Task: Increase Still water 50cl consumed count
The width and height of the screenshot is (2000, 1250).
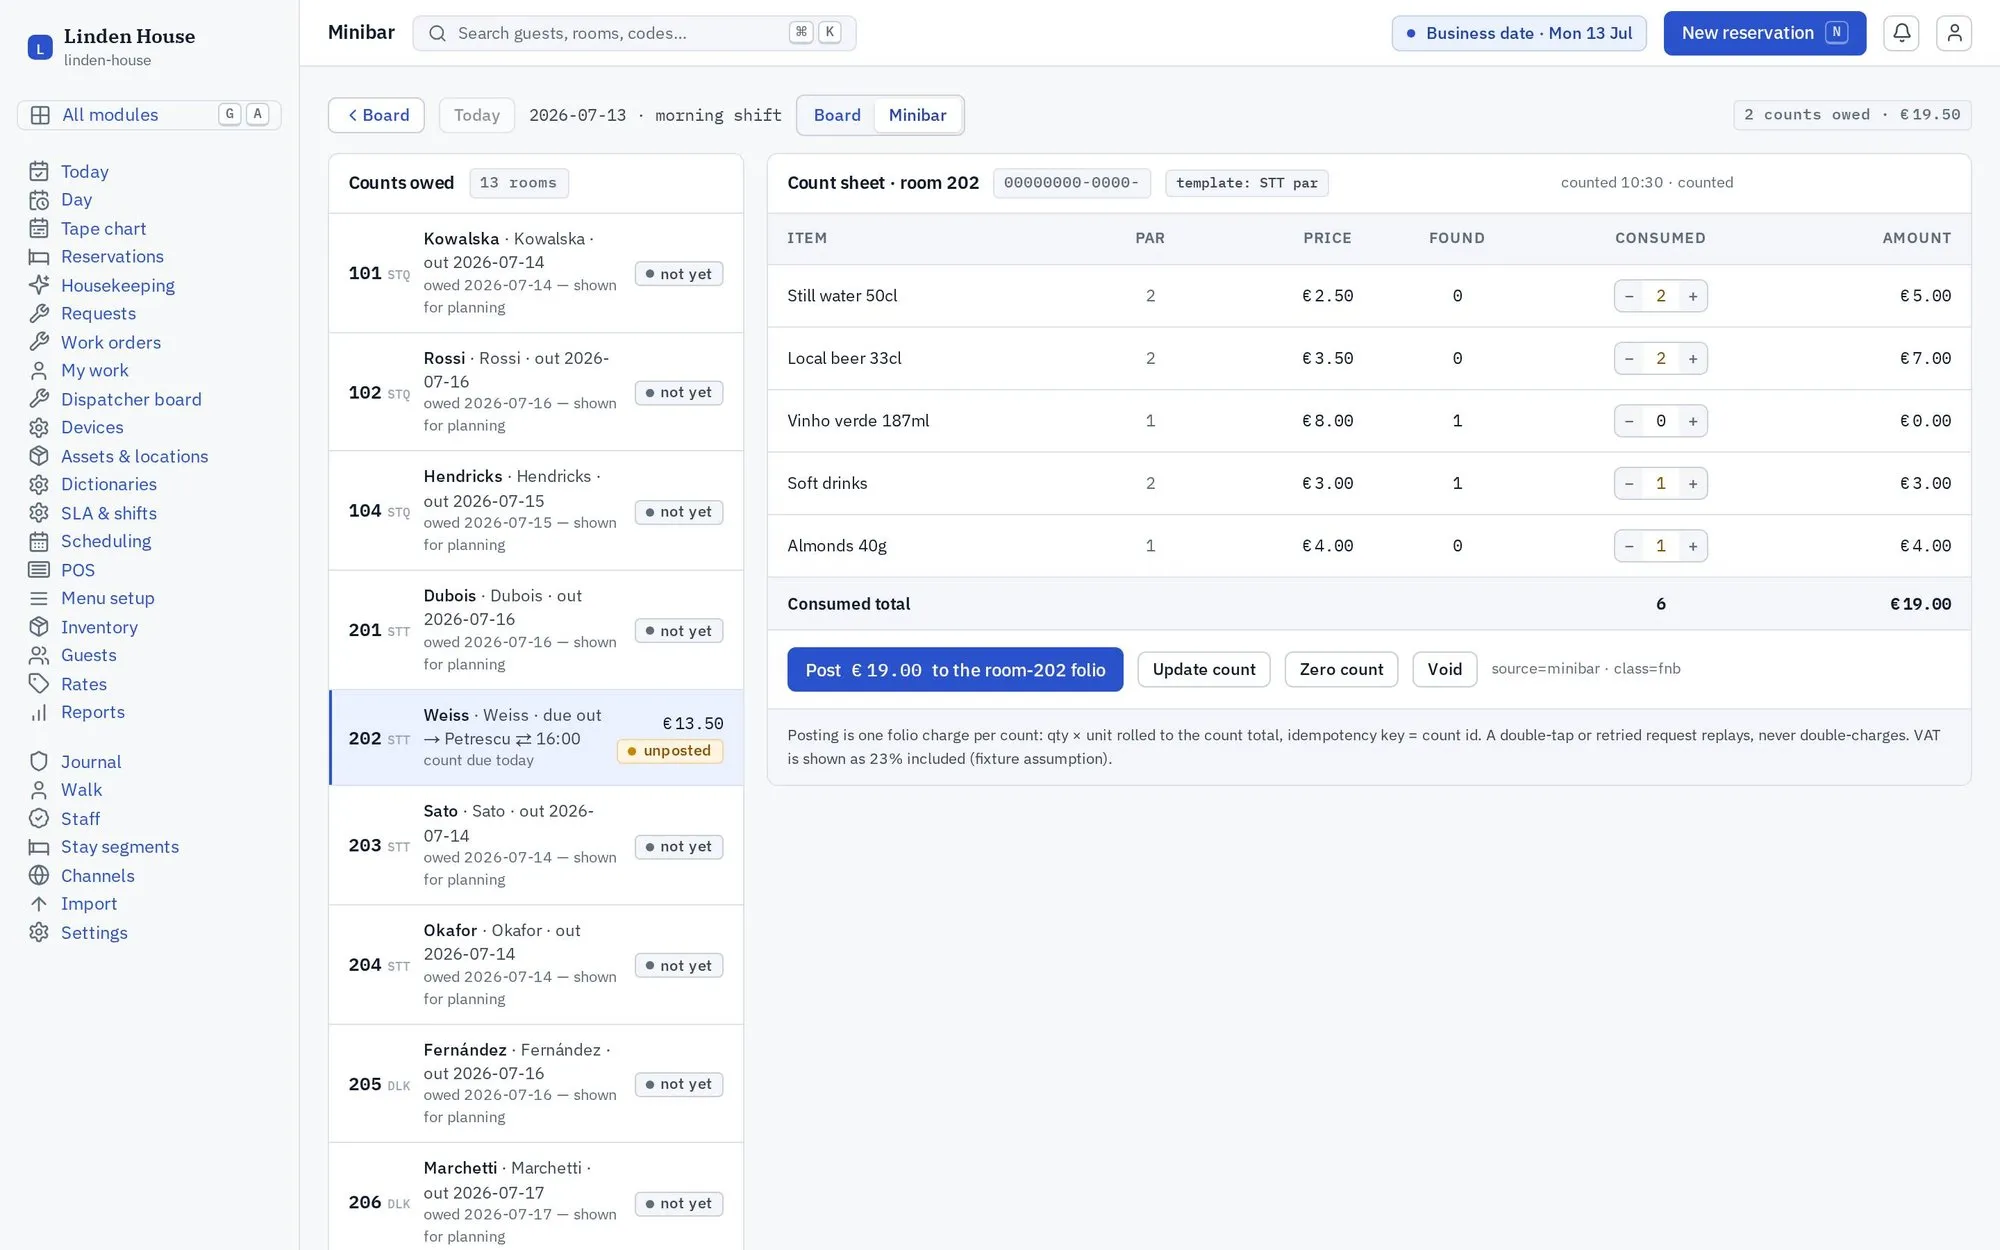Action: tap(1692, 296)
